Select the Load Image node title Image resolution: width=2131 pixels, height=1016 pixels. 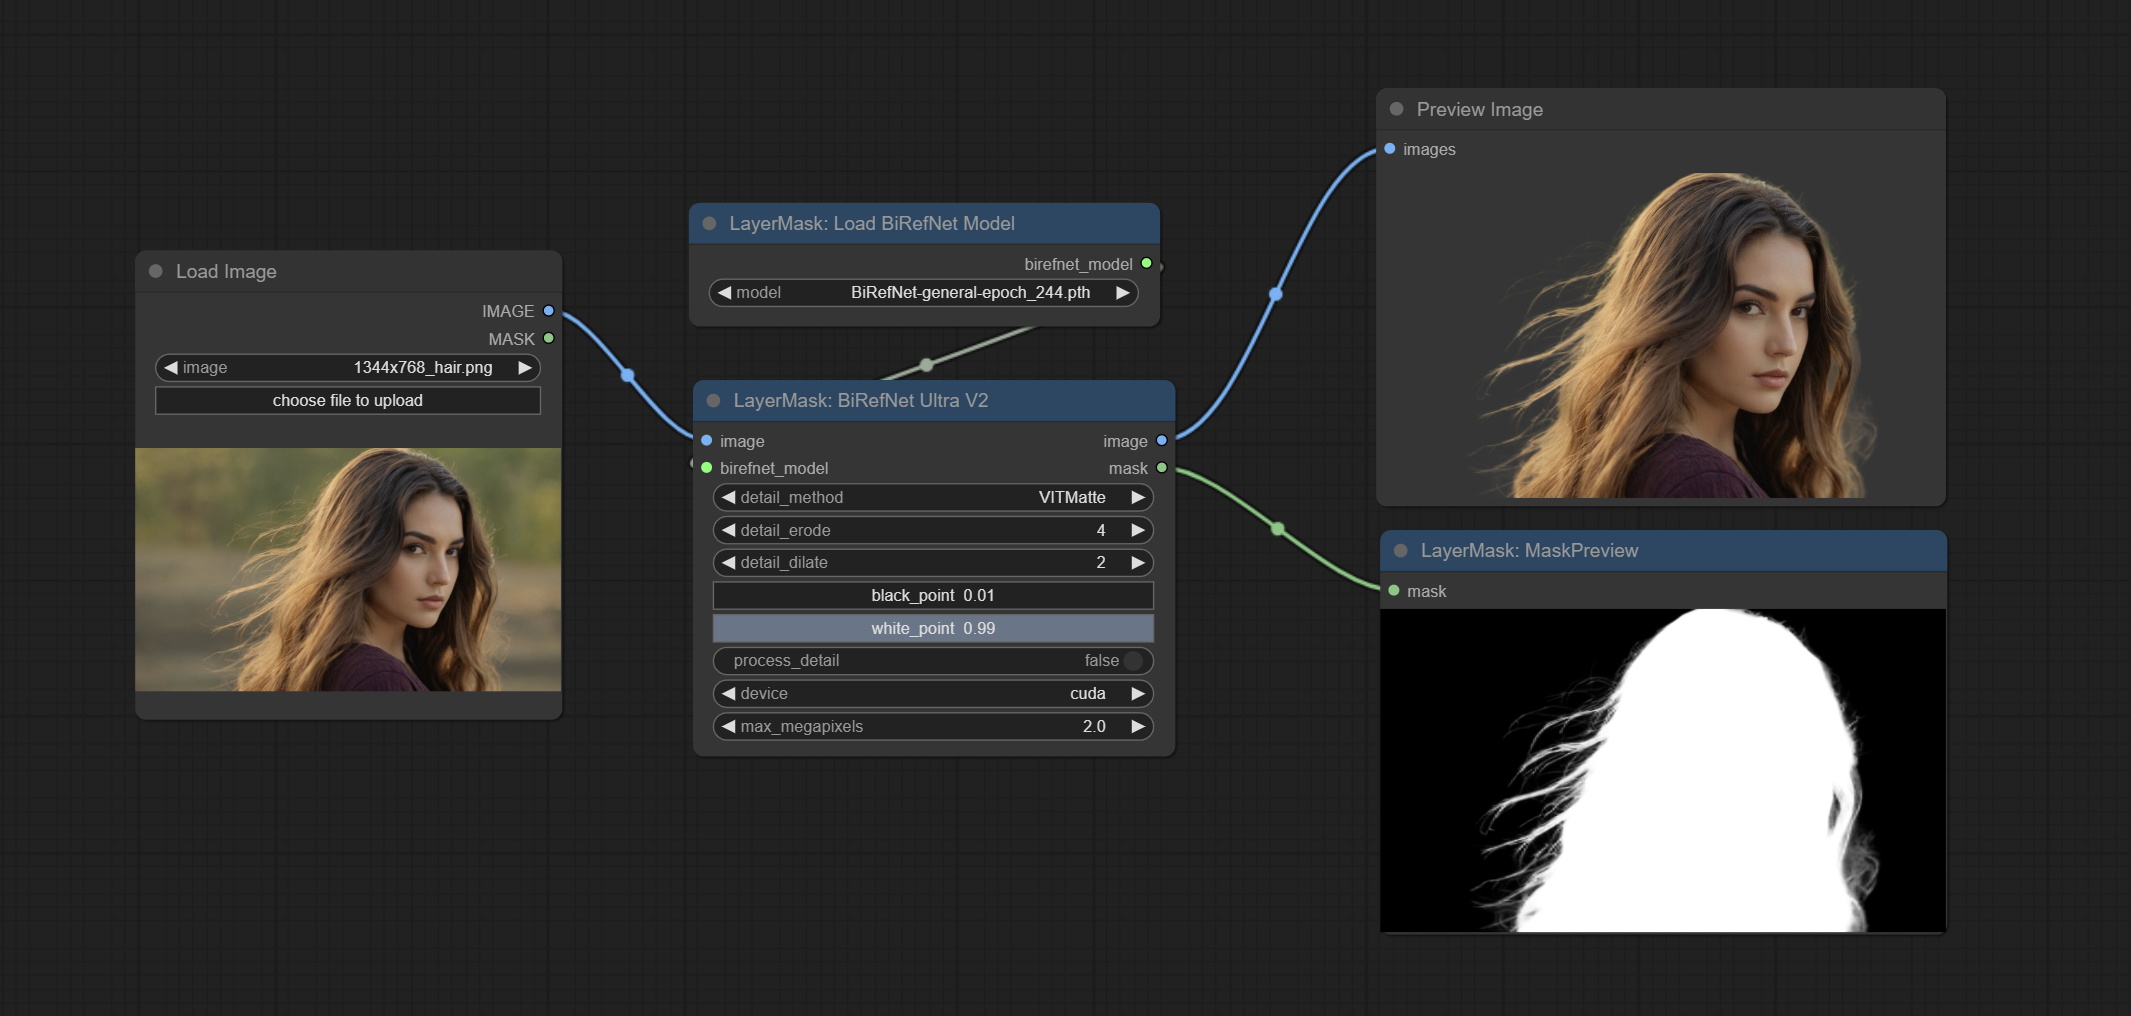[226, 271]
